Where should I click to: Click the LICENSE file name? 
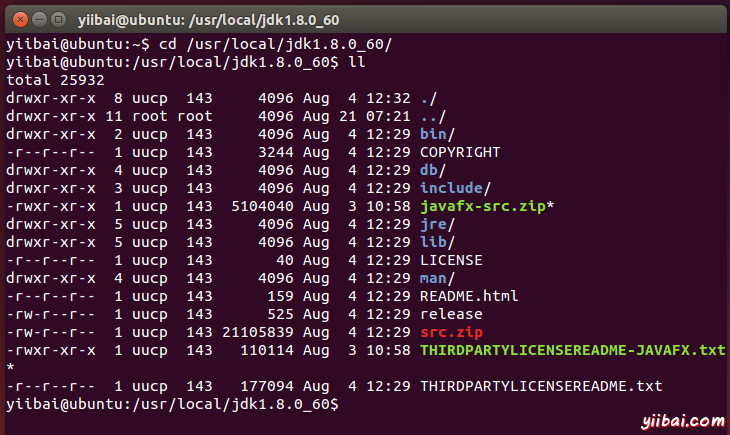450,260
